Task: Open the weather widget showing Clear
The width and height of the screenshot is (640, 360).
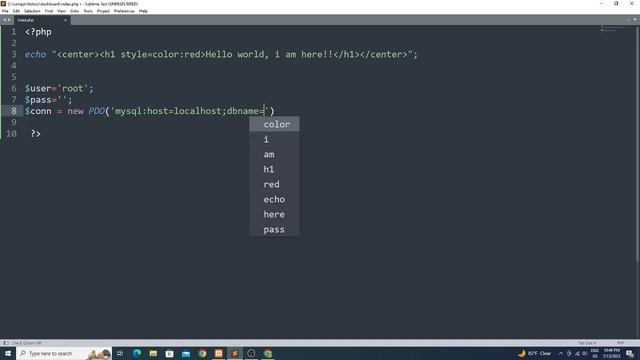Action: [x=534, y=353]
